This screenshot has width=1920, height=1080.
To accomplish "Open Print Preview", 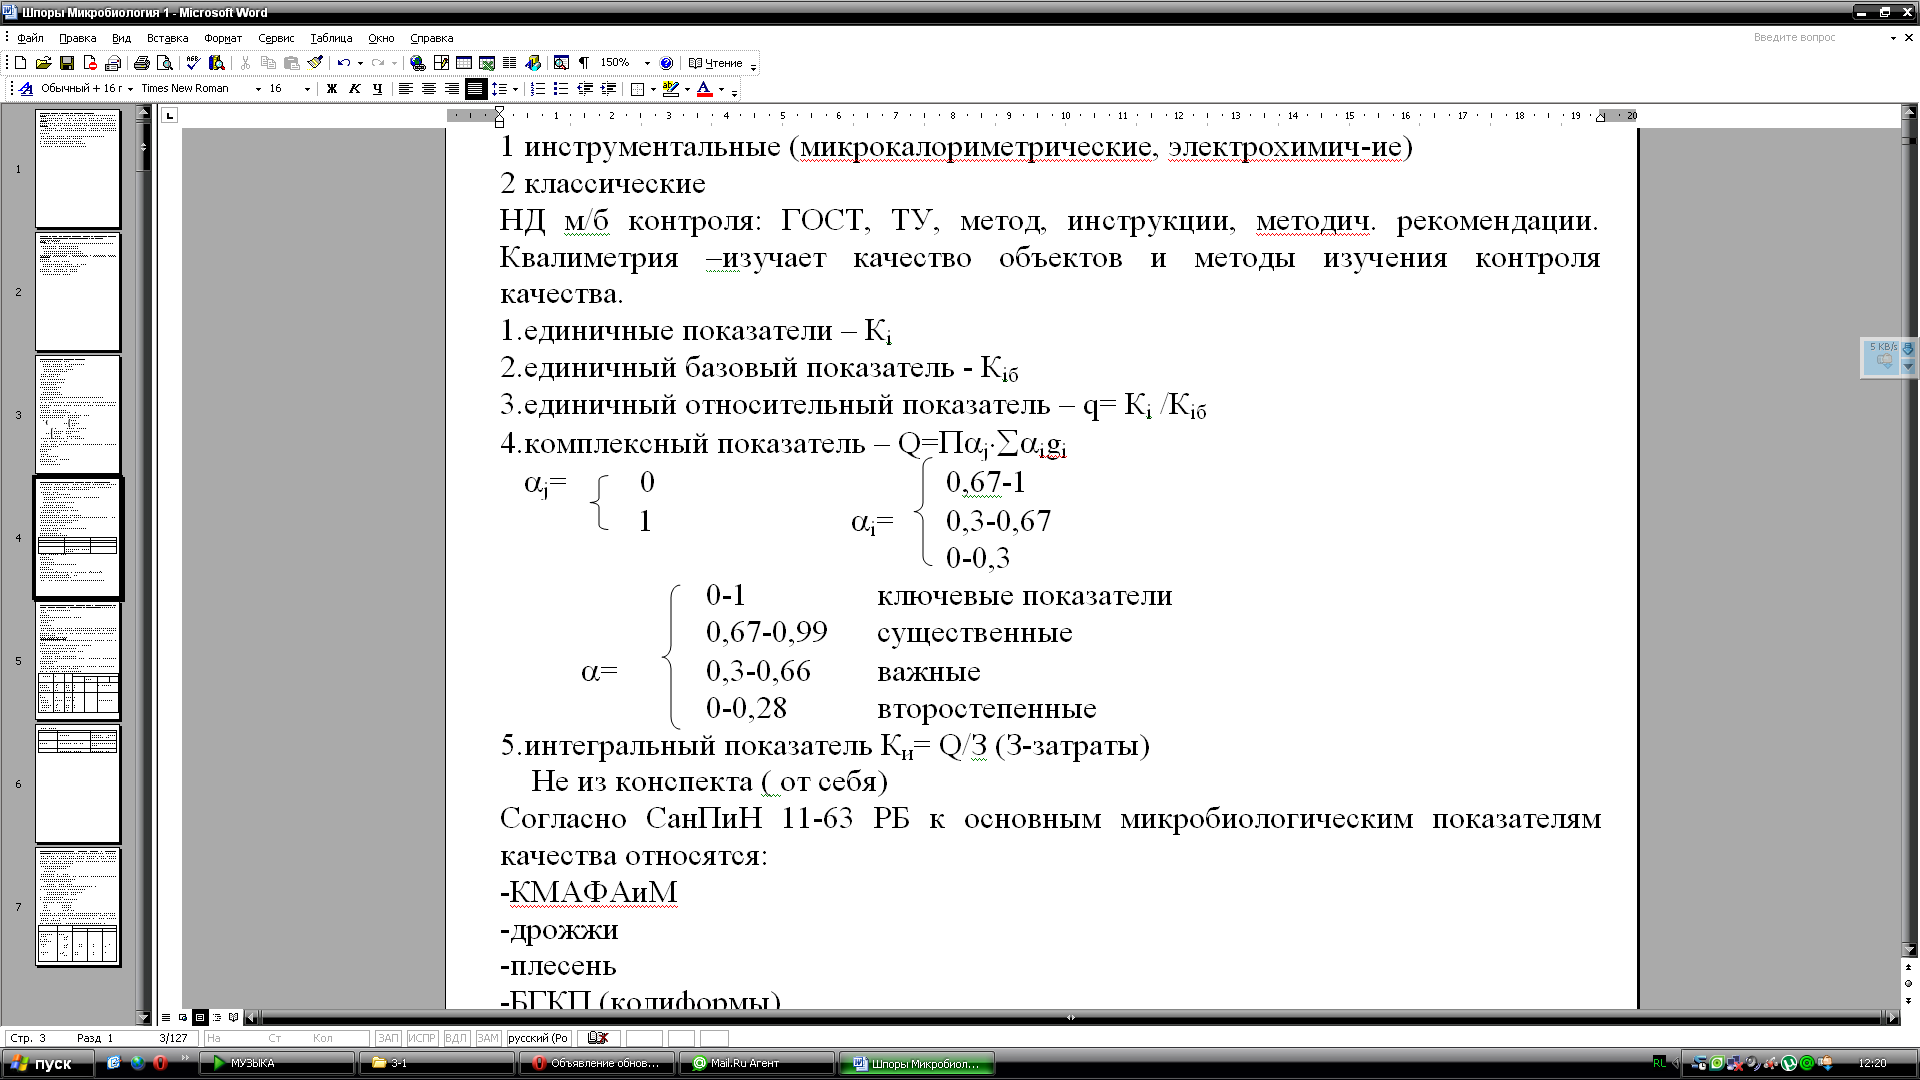I will click(165, 63).
